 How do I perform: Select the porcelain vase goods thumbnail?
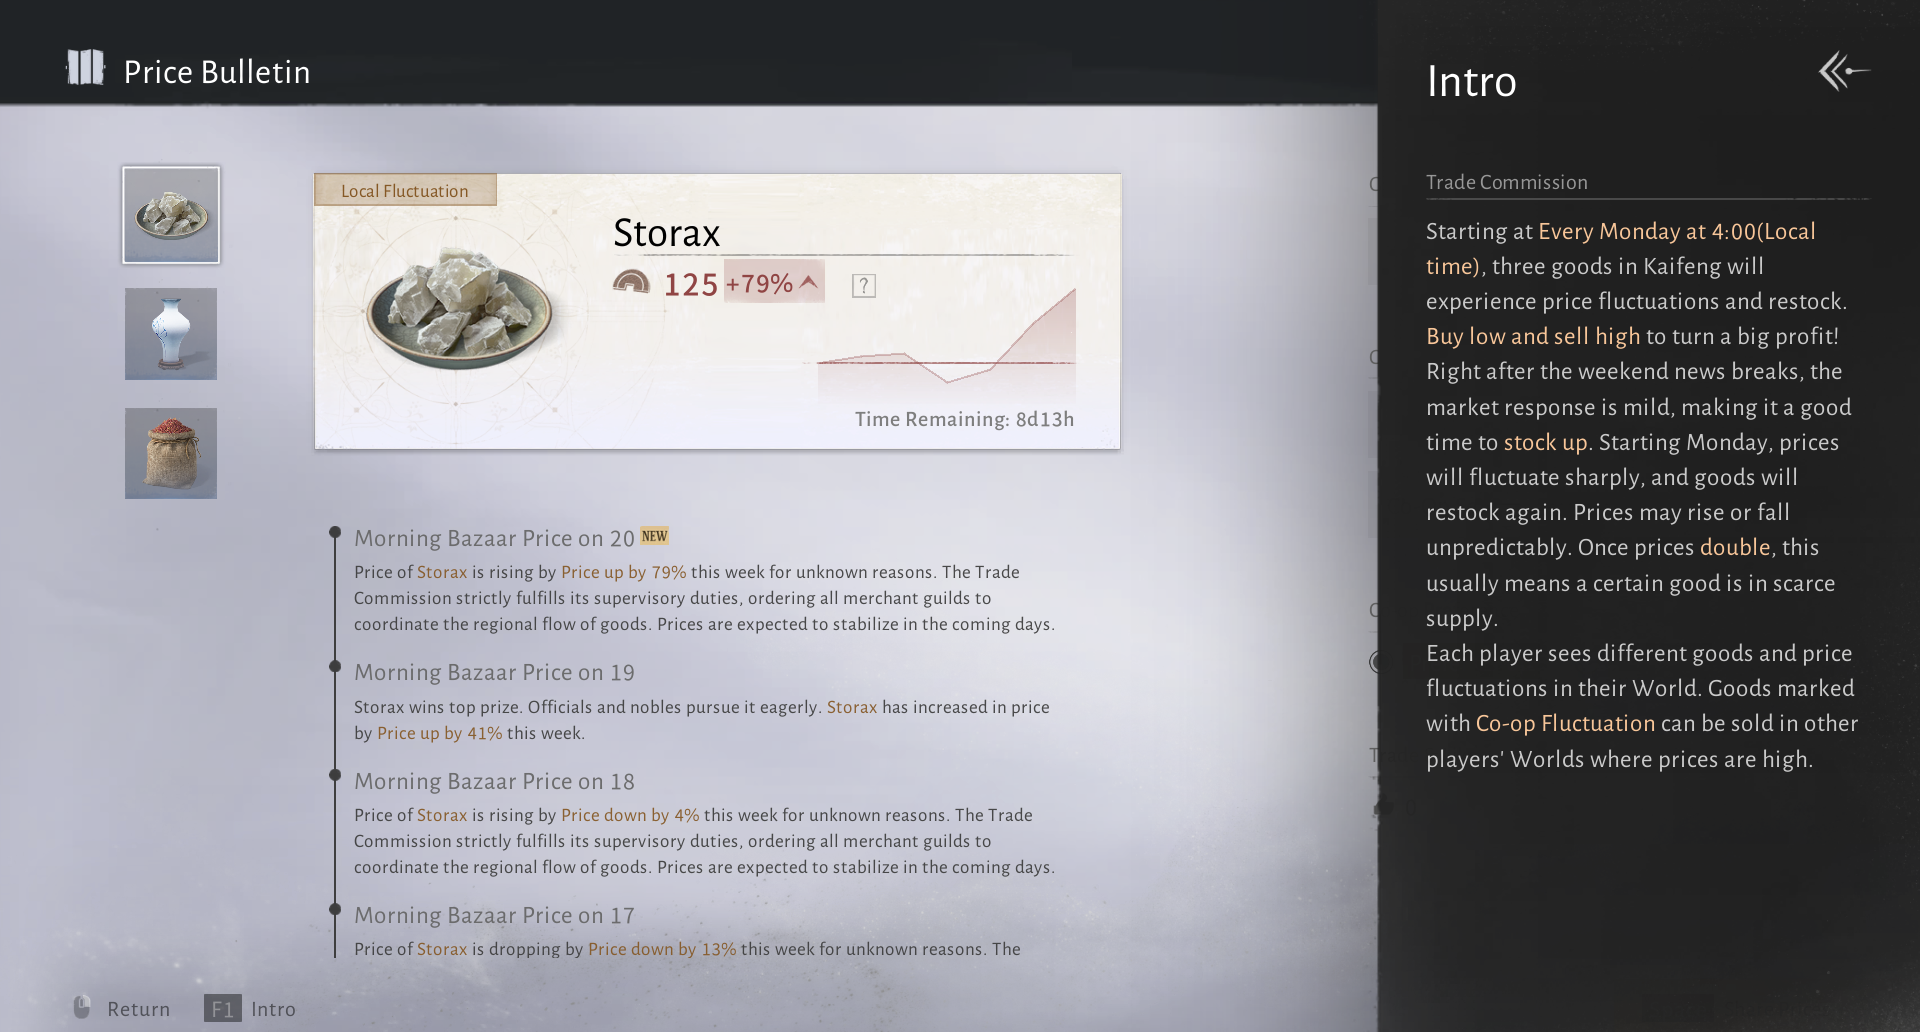(171, 334)
